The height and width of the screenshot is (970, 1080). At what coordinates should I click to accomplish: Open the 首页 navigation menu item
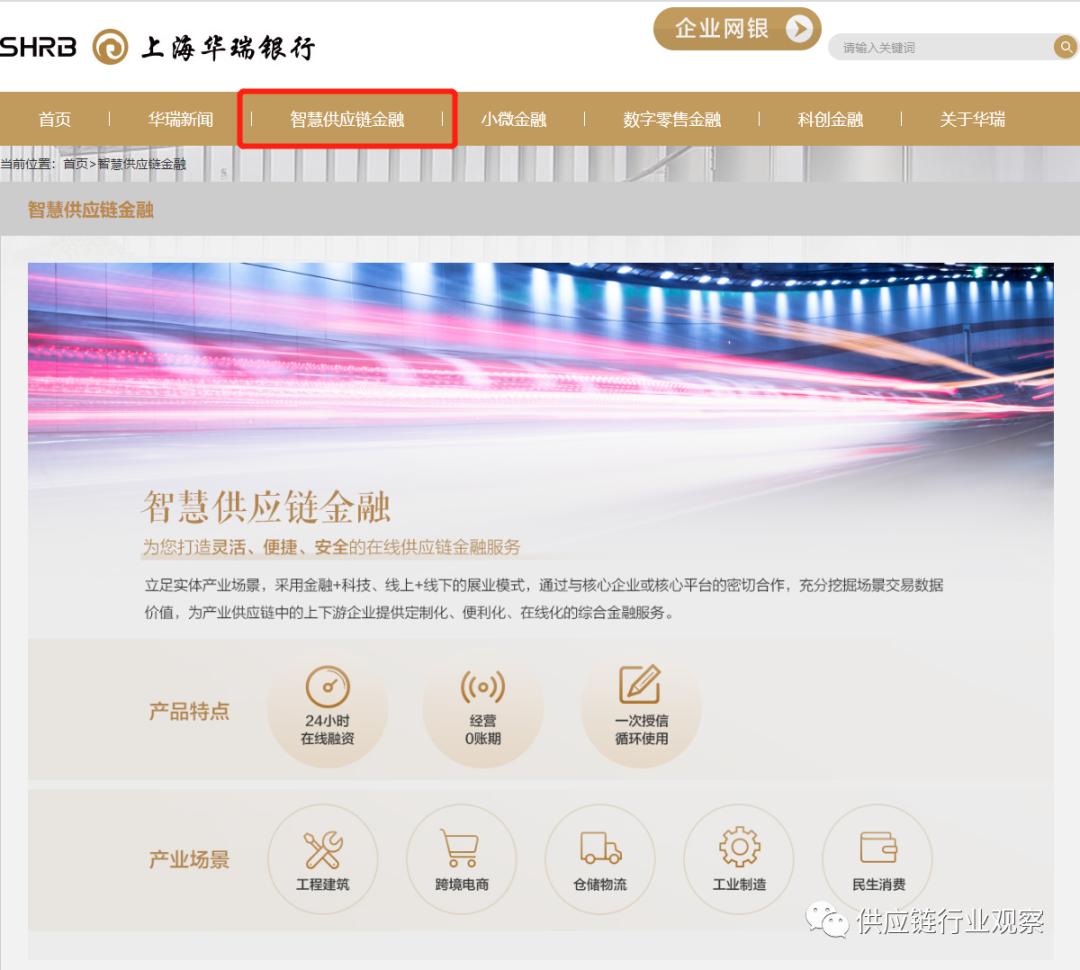pos(54,119)
